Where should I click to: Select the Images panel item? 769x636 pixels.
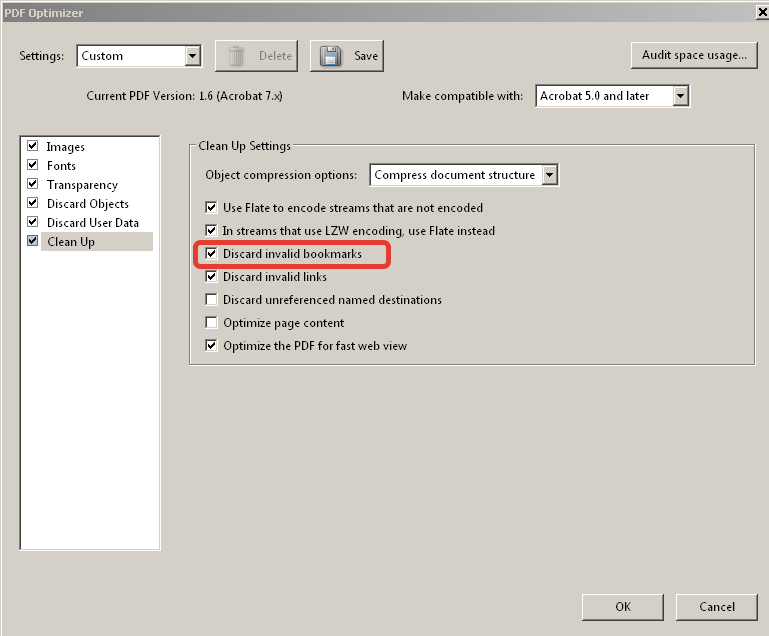click(65, 147)
